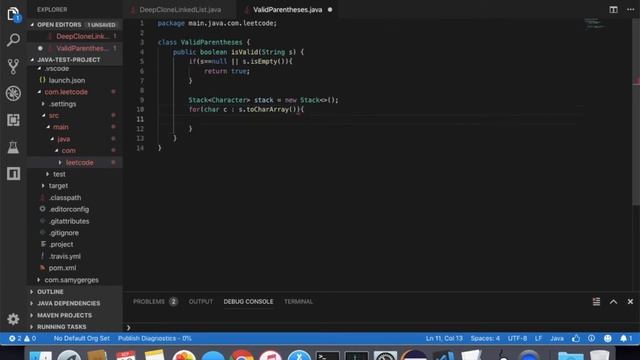Click the smiley feedback icon in status bar

point(608,338)
